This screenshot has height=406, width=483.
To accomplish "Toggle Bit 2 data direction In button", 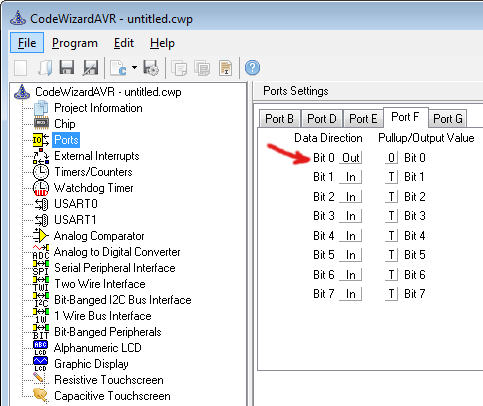I will 351,197.
